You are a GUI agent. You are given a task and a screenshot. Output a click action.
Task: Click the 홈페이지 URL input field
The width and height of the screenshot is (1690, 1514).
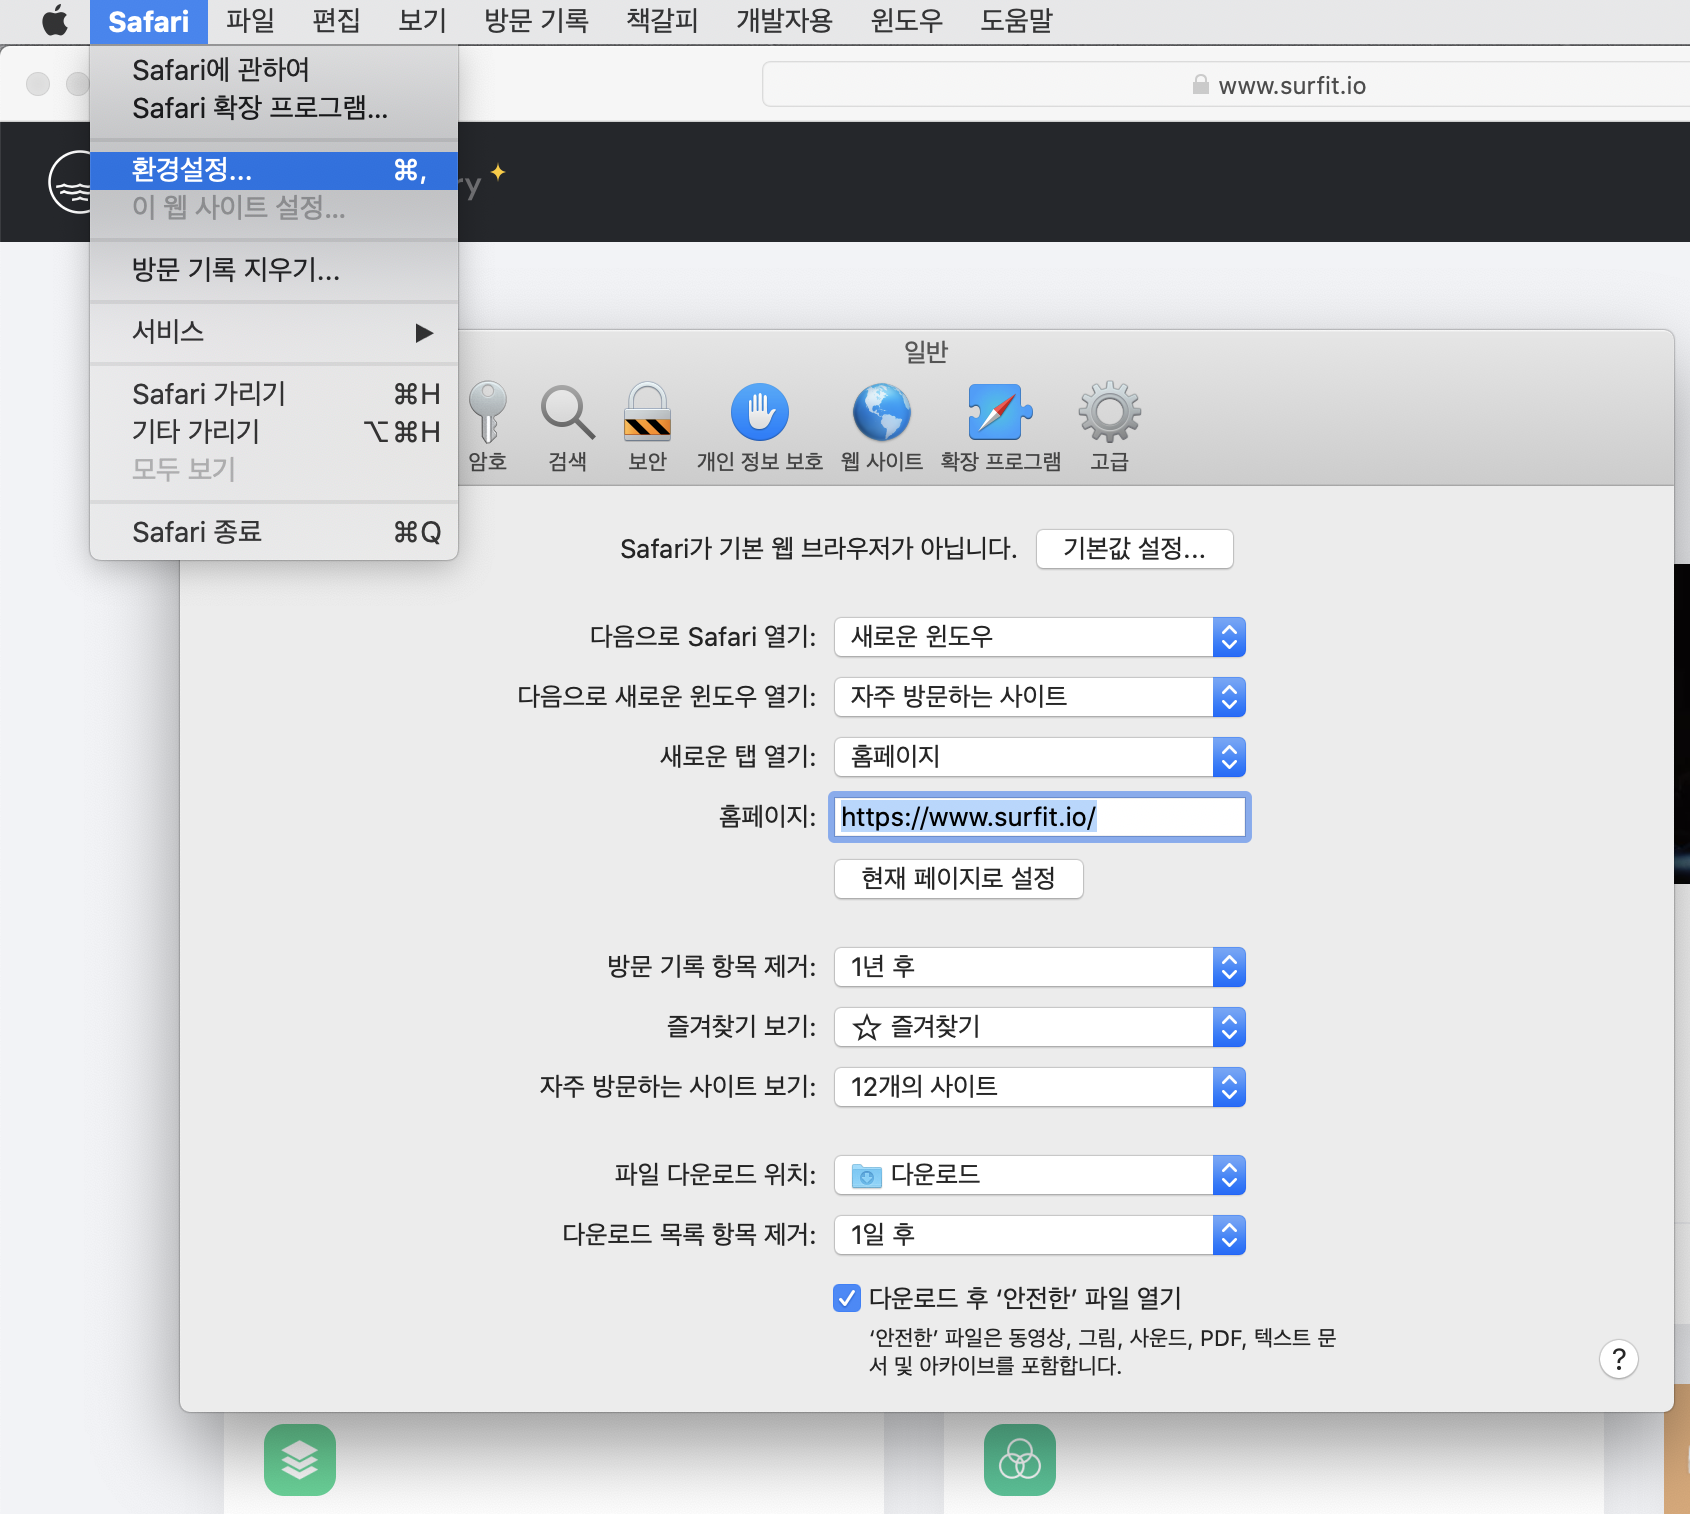(1040, 817)
